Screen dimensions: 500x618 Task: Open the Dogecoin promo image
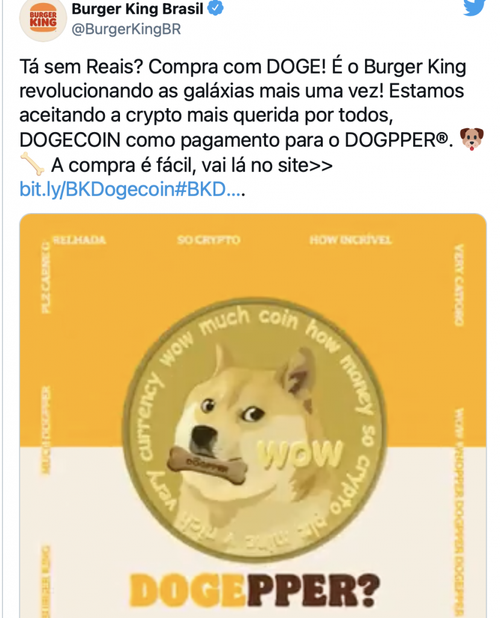[x=253, y=415]
